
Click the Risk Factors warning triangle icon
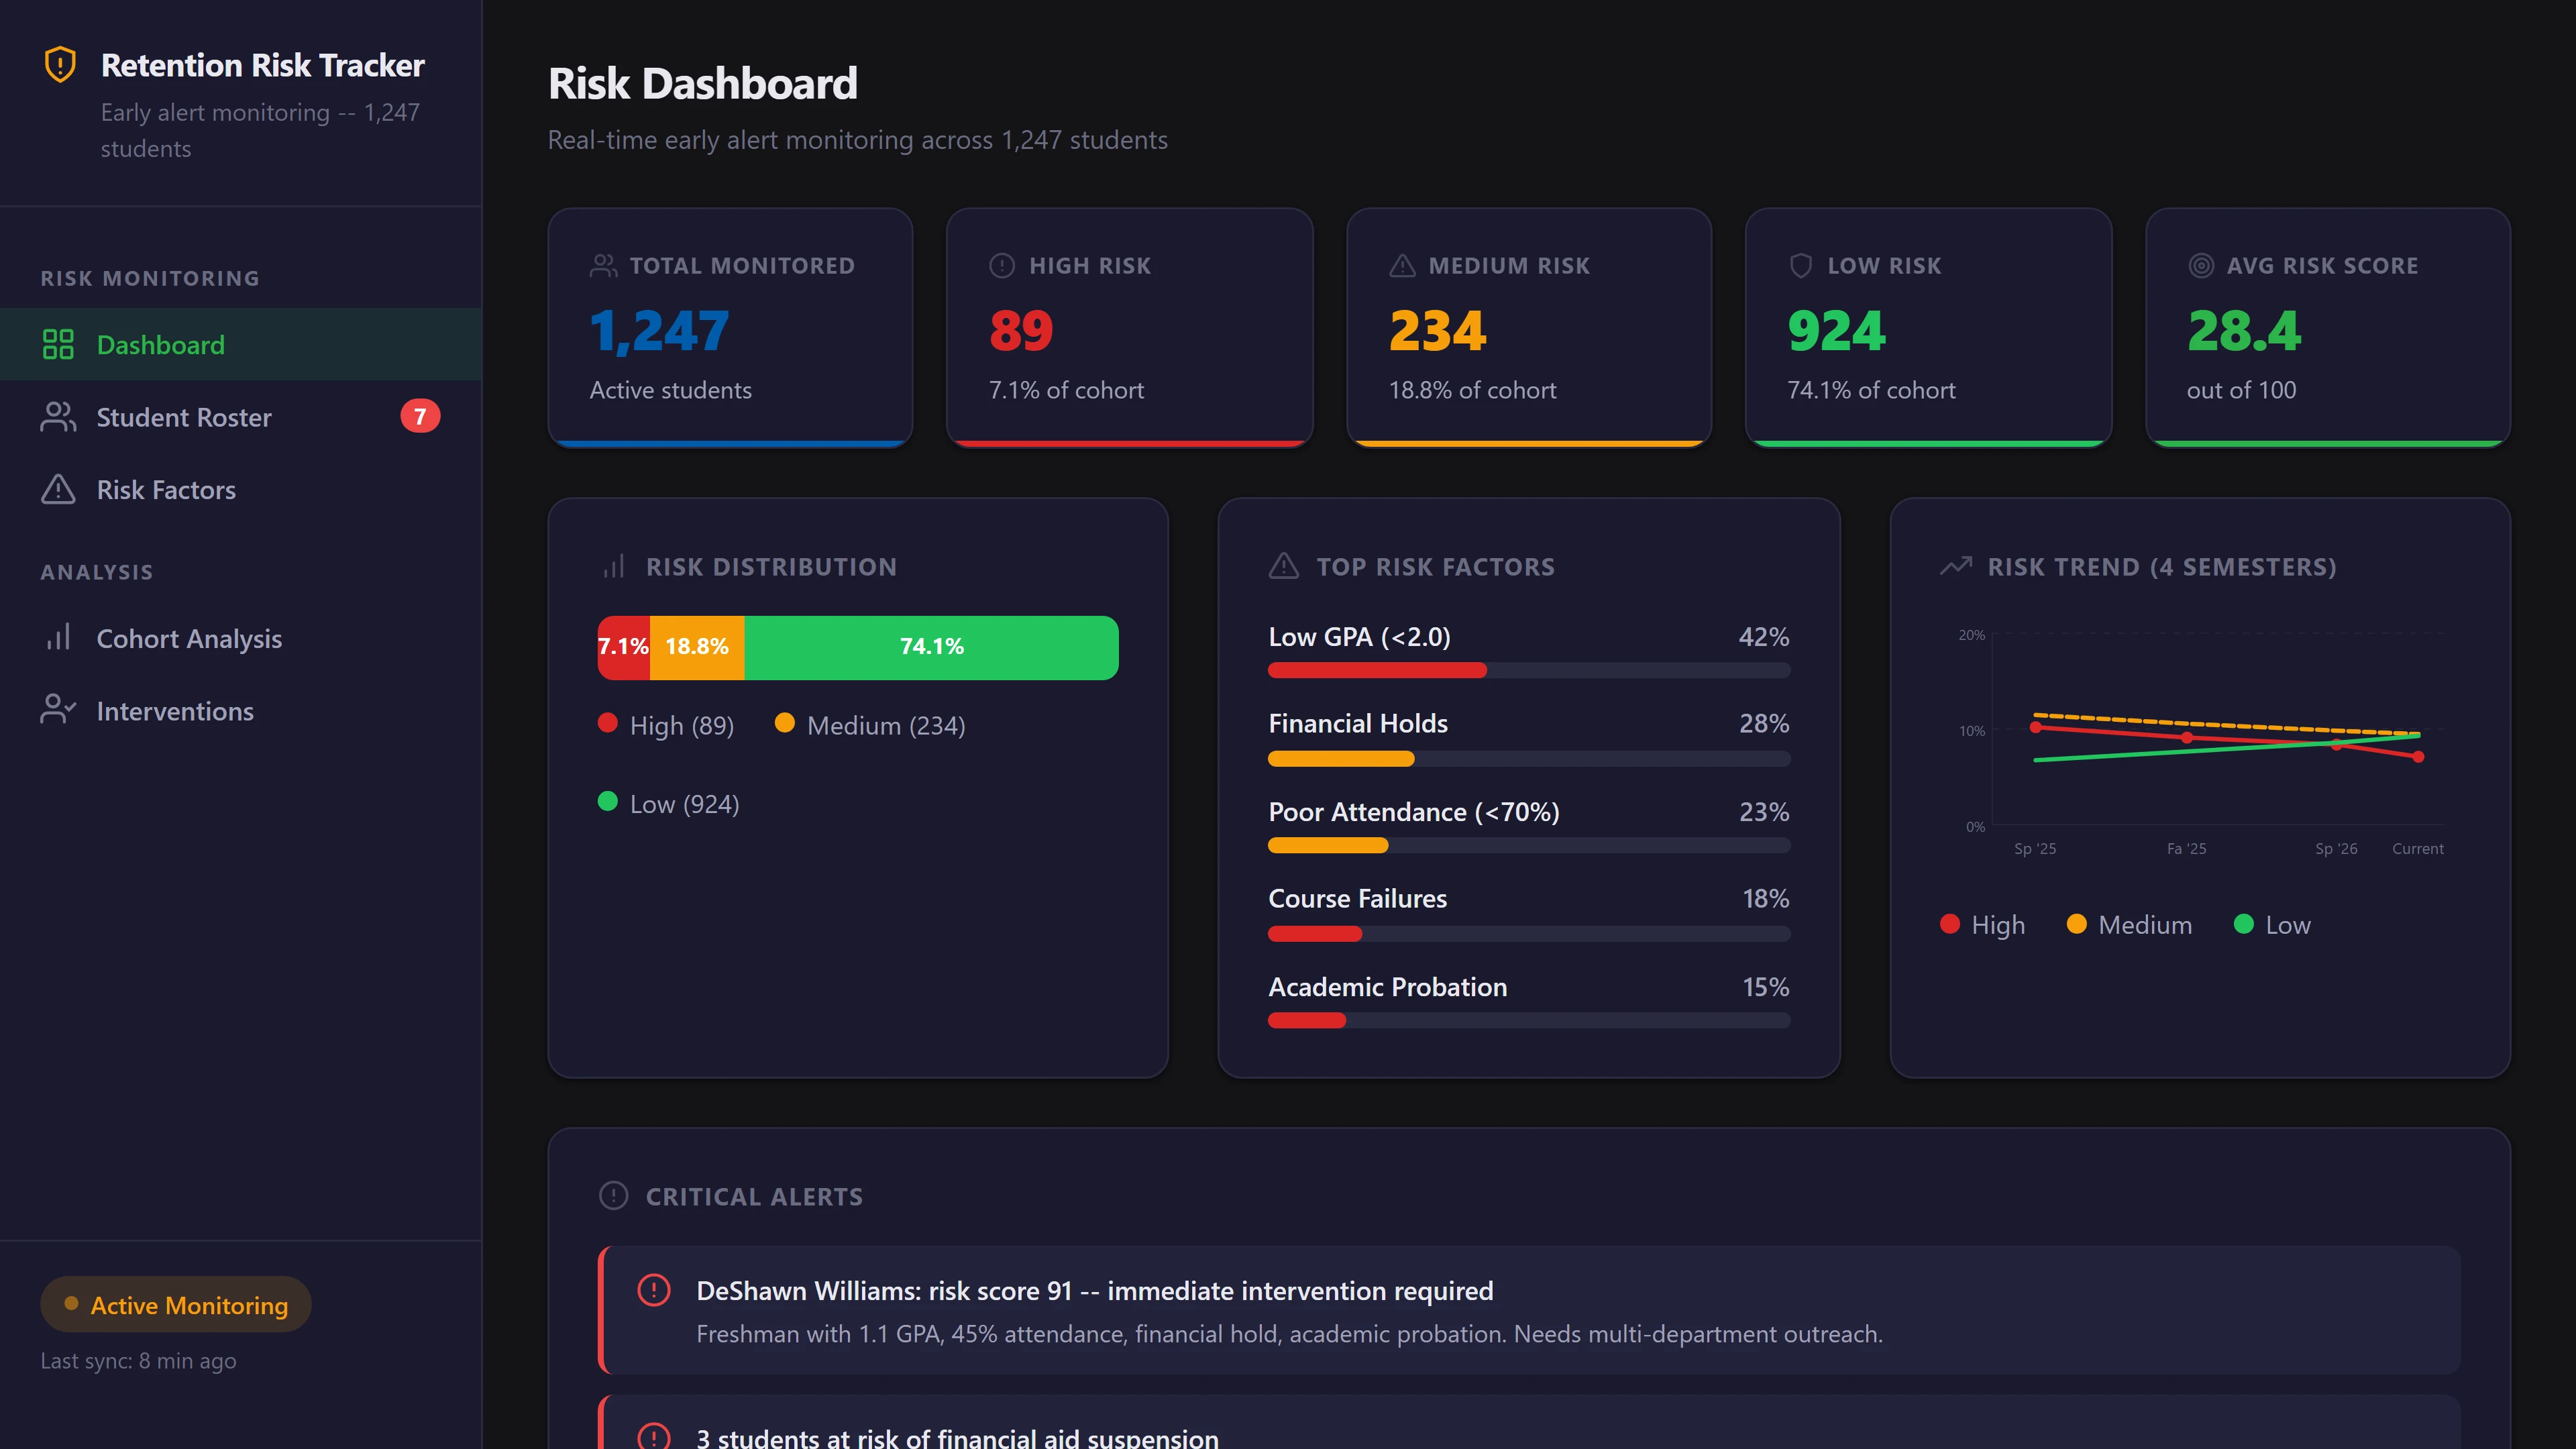pyautogui.click(x=58, y=489)
